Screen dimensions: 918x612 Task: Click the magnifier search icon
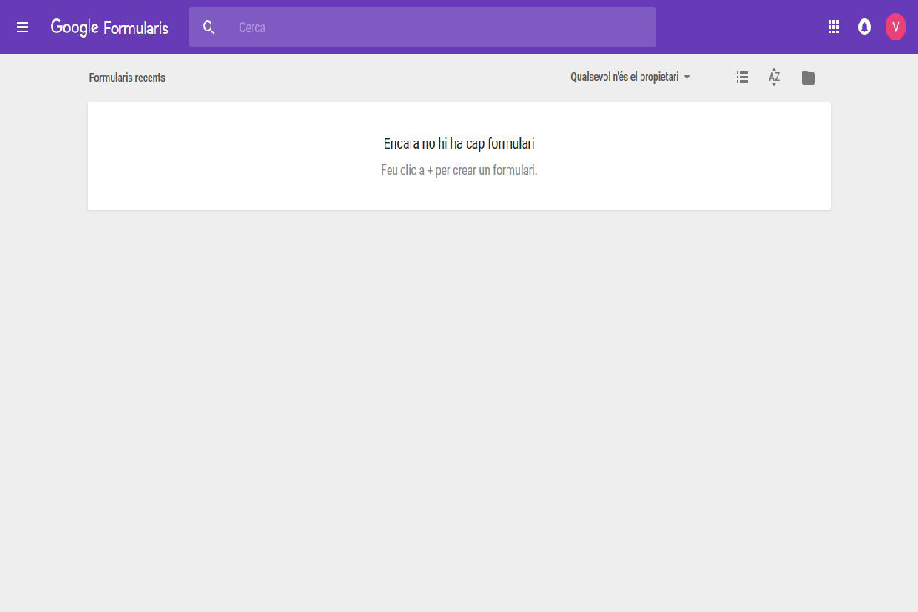[209, 27]
